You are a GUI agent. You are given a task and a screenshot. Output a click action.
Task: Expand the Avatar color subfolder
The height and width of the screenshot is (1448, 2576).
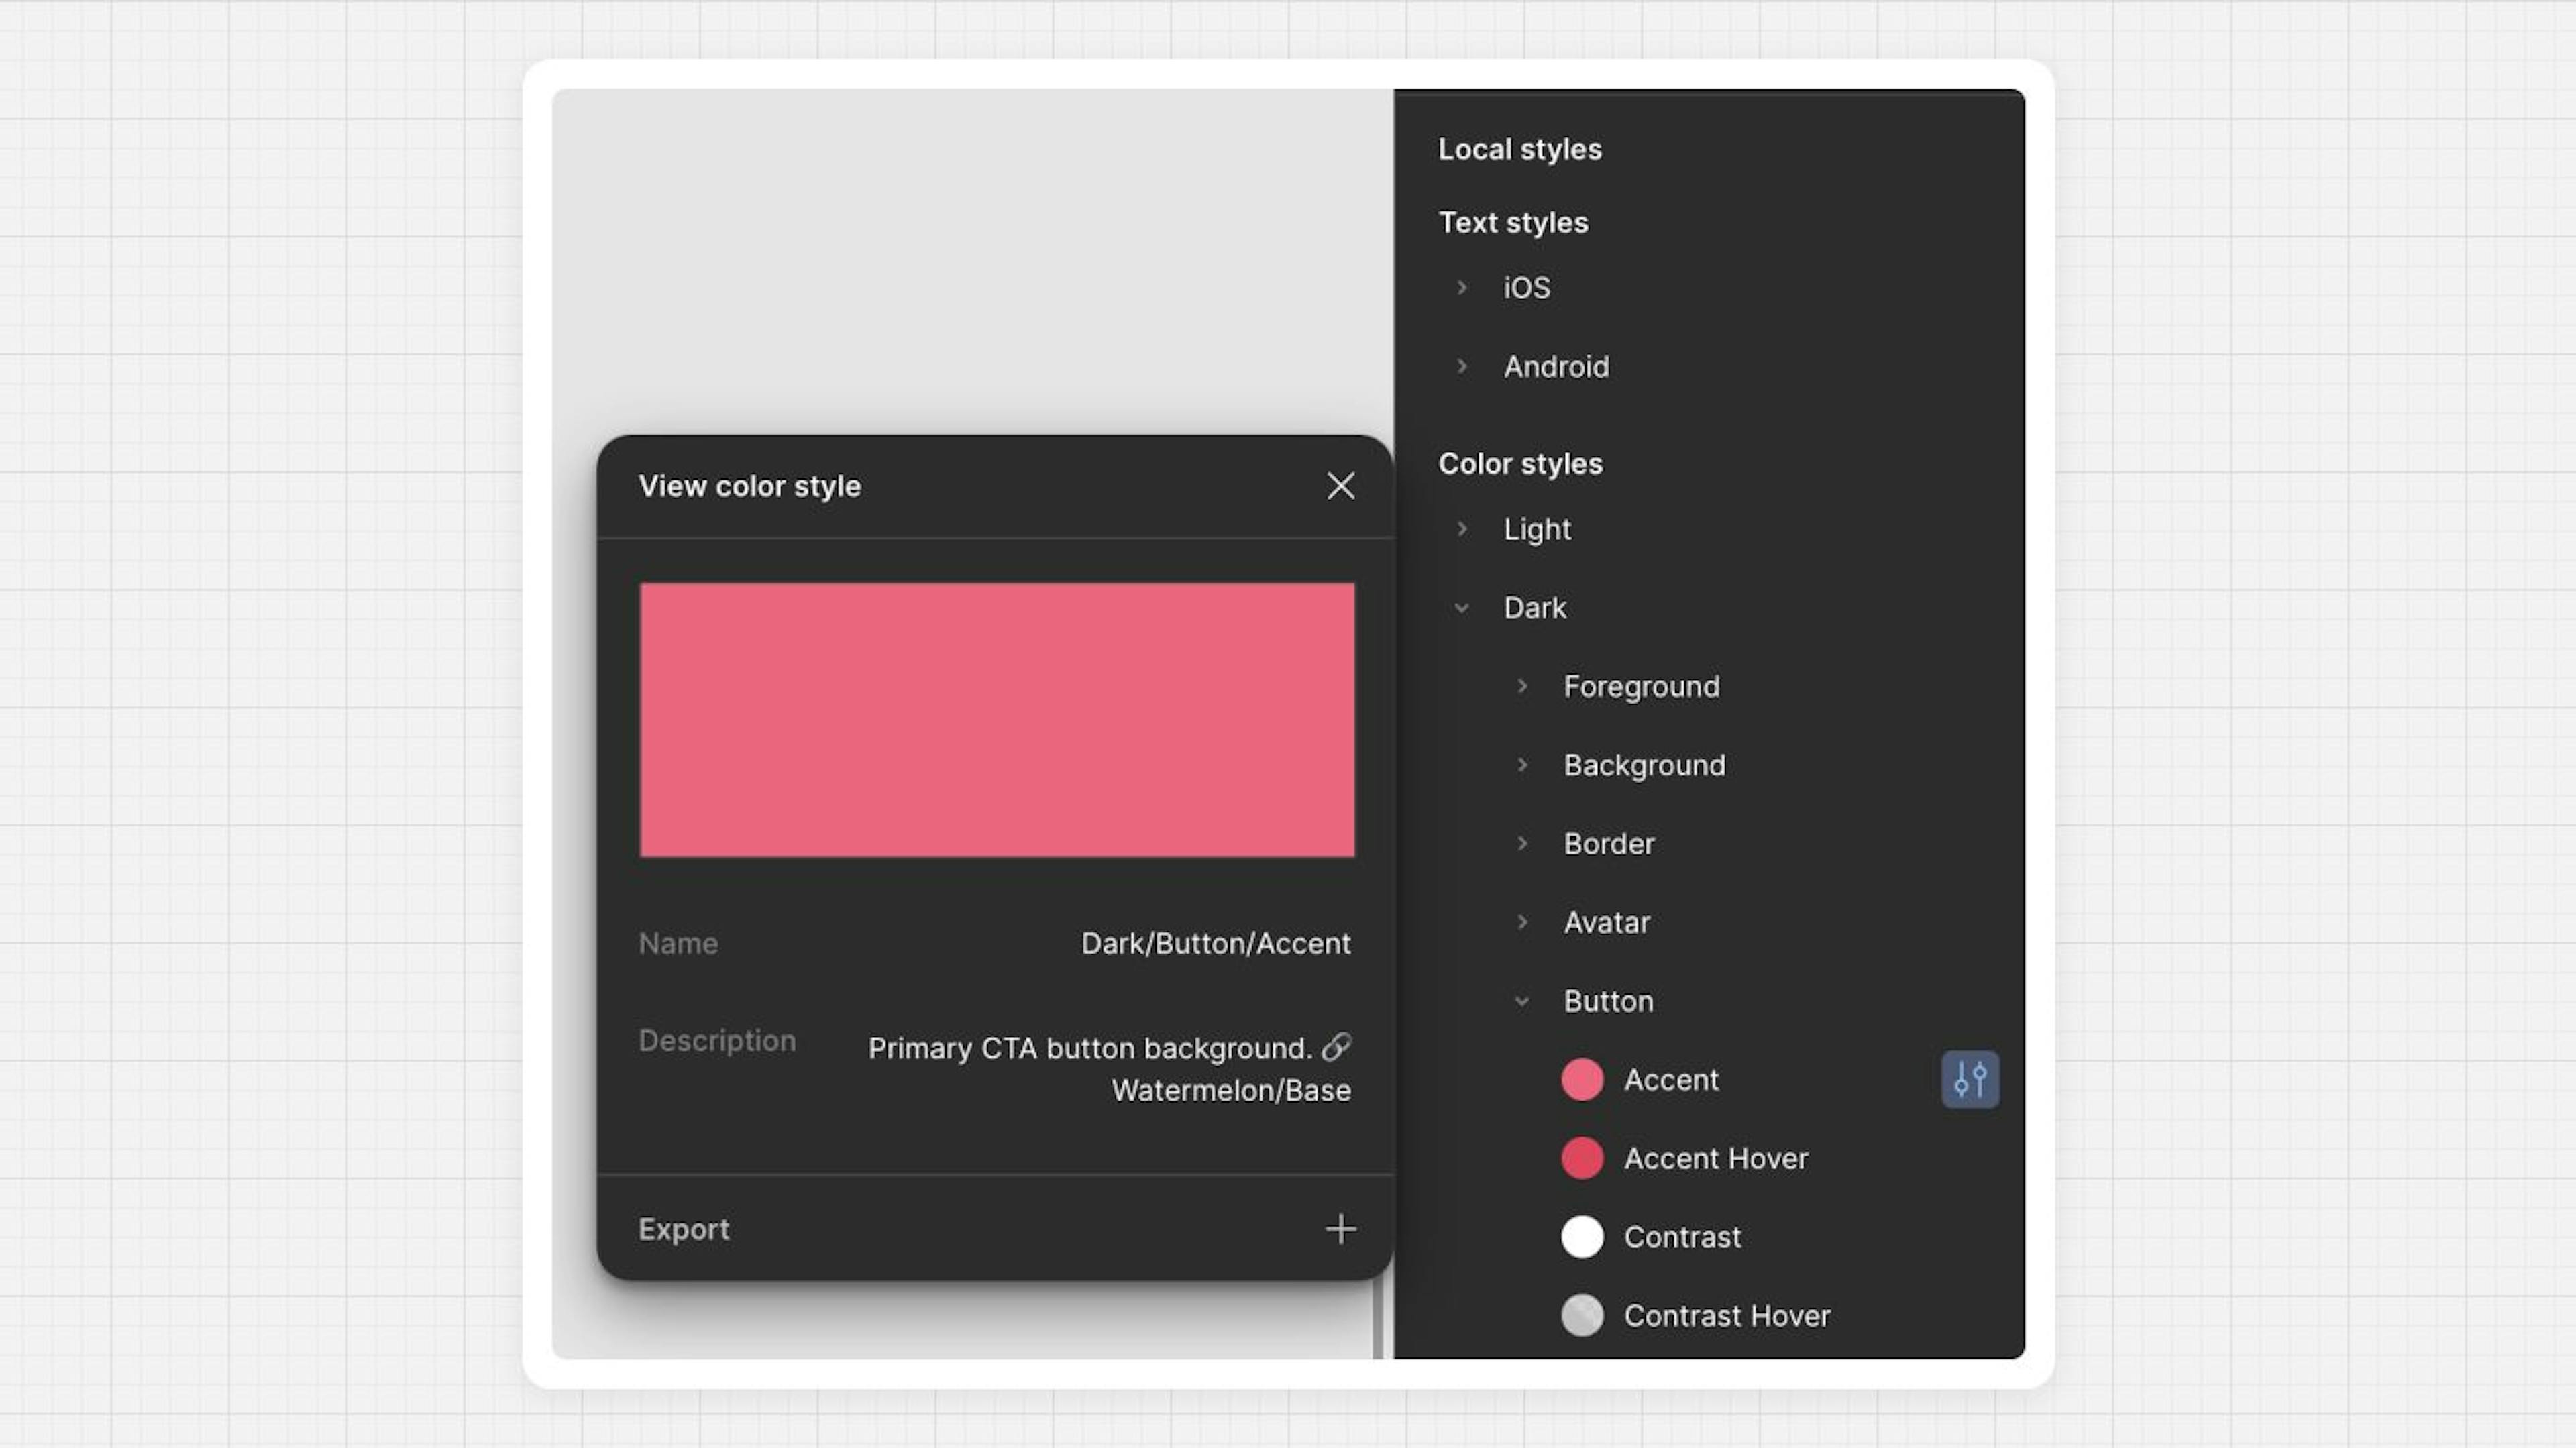[1522, 922]
